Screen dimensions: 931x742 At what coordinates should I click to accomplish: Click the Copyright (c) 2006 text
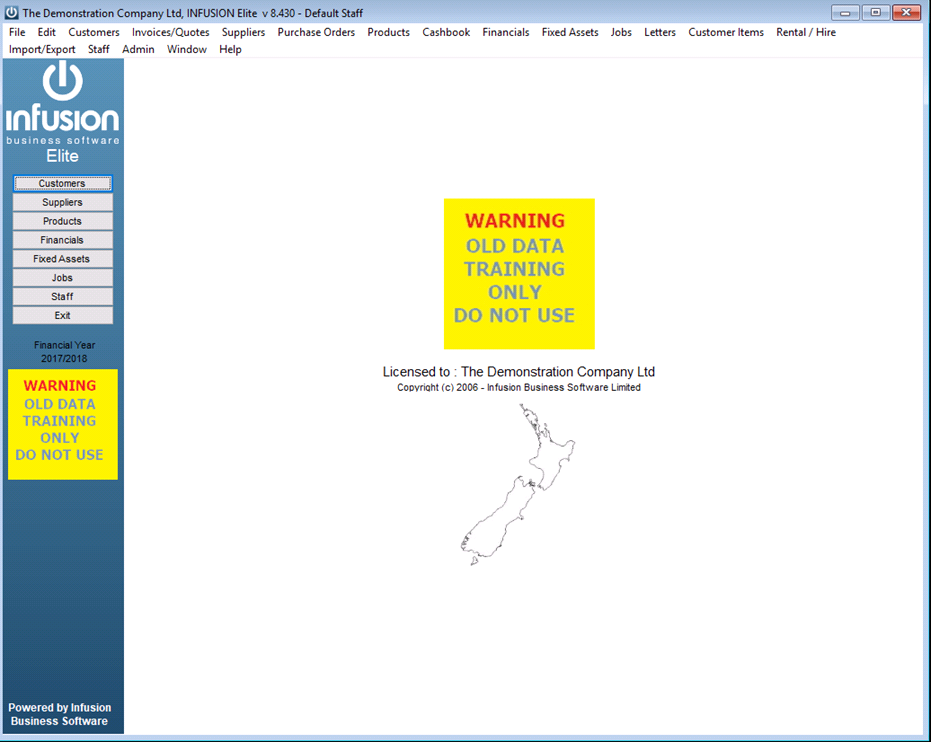coord(518,387)
